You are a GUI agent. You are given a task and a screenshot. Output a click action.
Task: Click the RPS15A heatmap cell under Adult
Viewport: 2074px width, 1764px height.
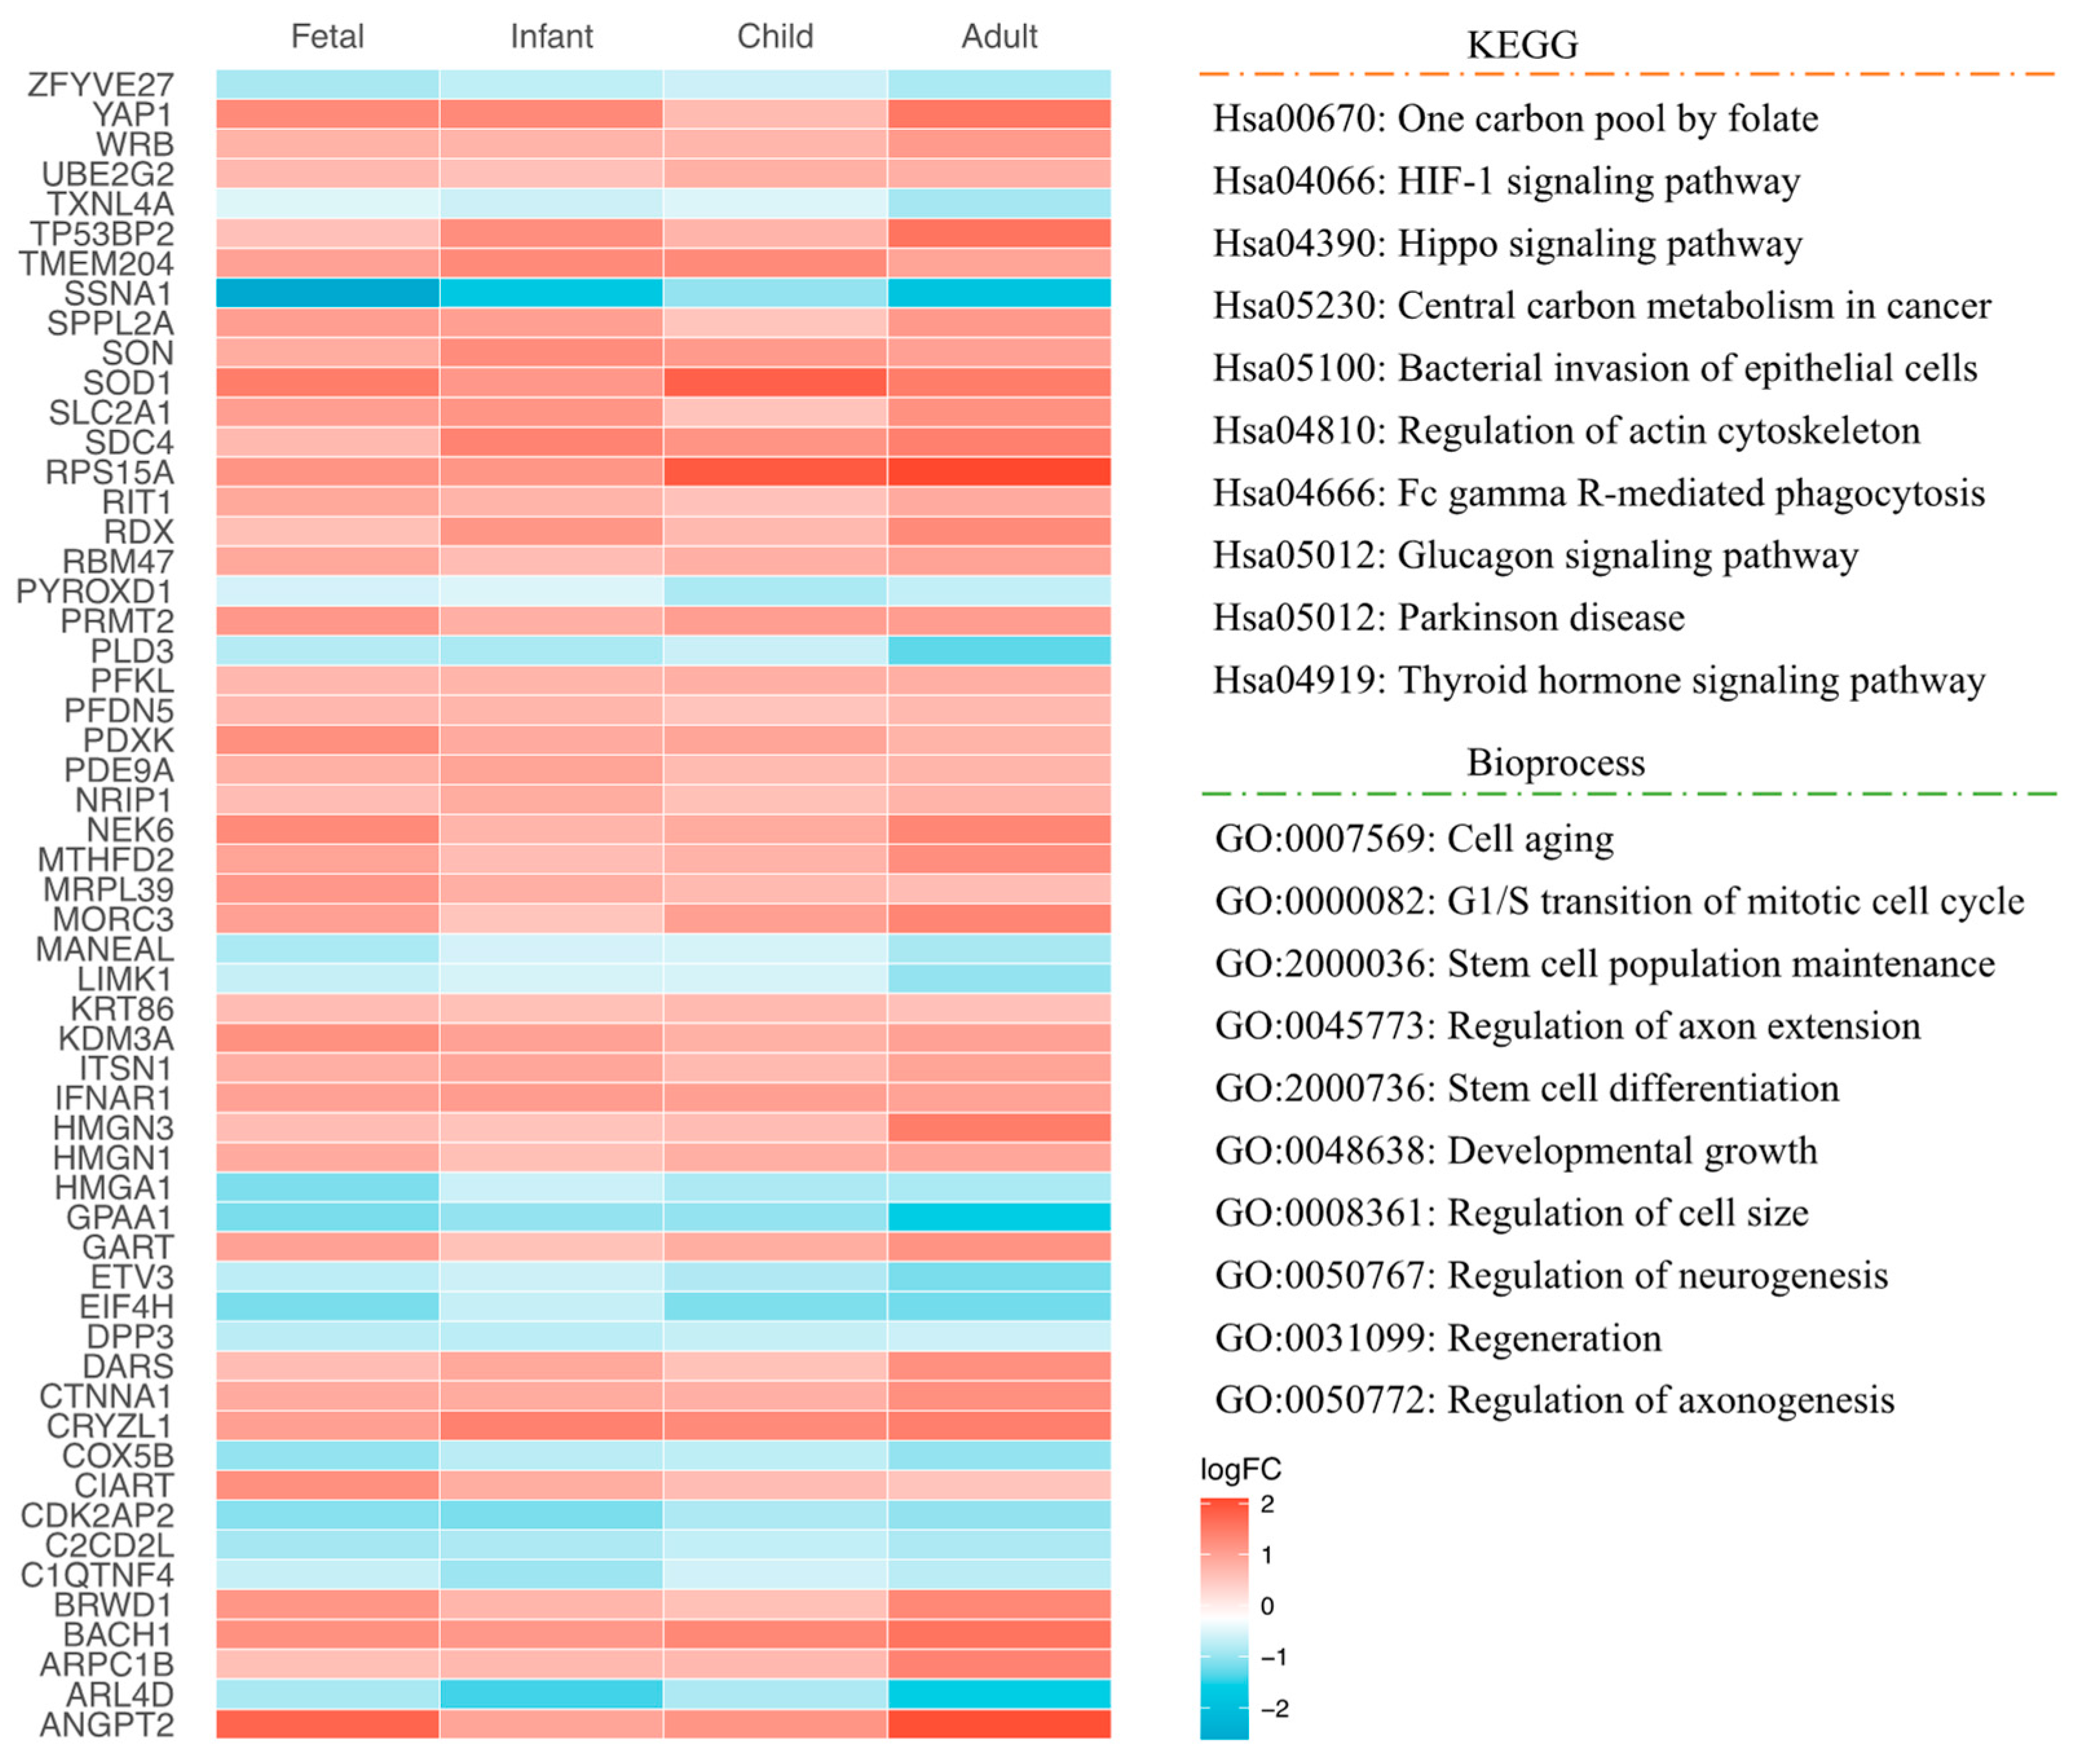pyautogui.click(x=999, y=472)
